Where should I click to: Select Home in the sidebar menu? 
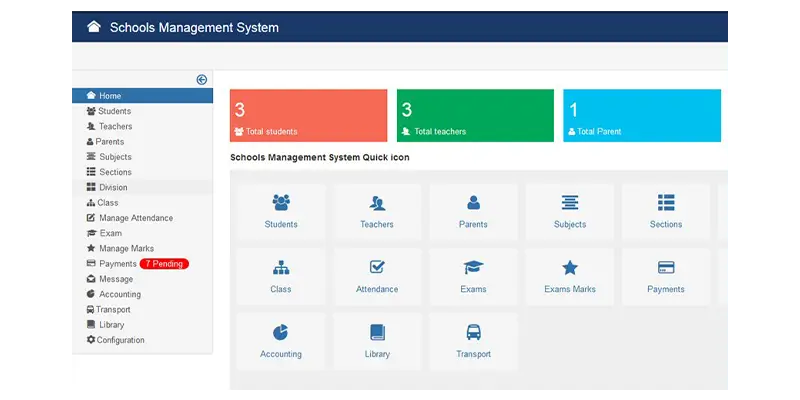[x=110, y=96]
